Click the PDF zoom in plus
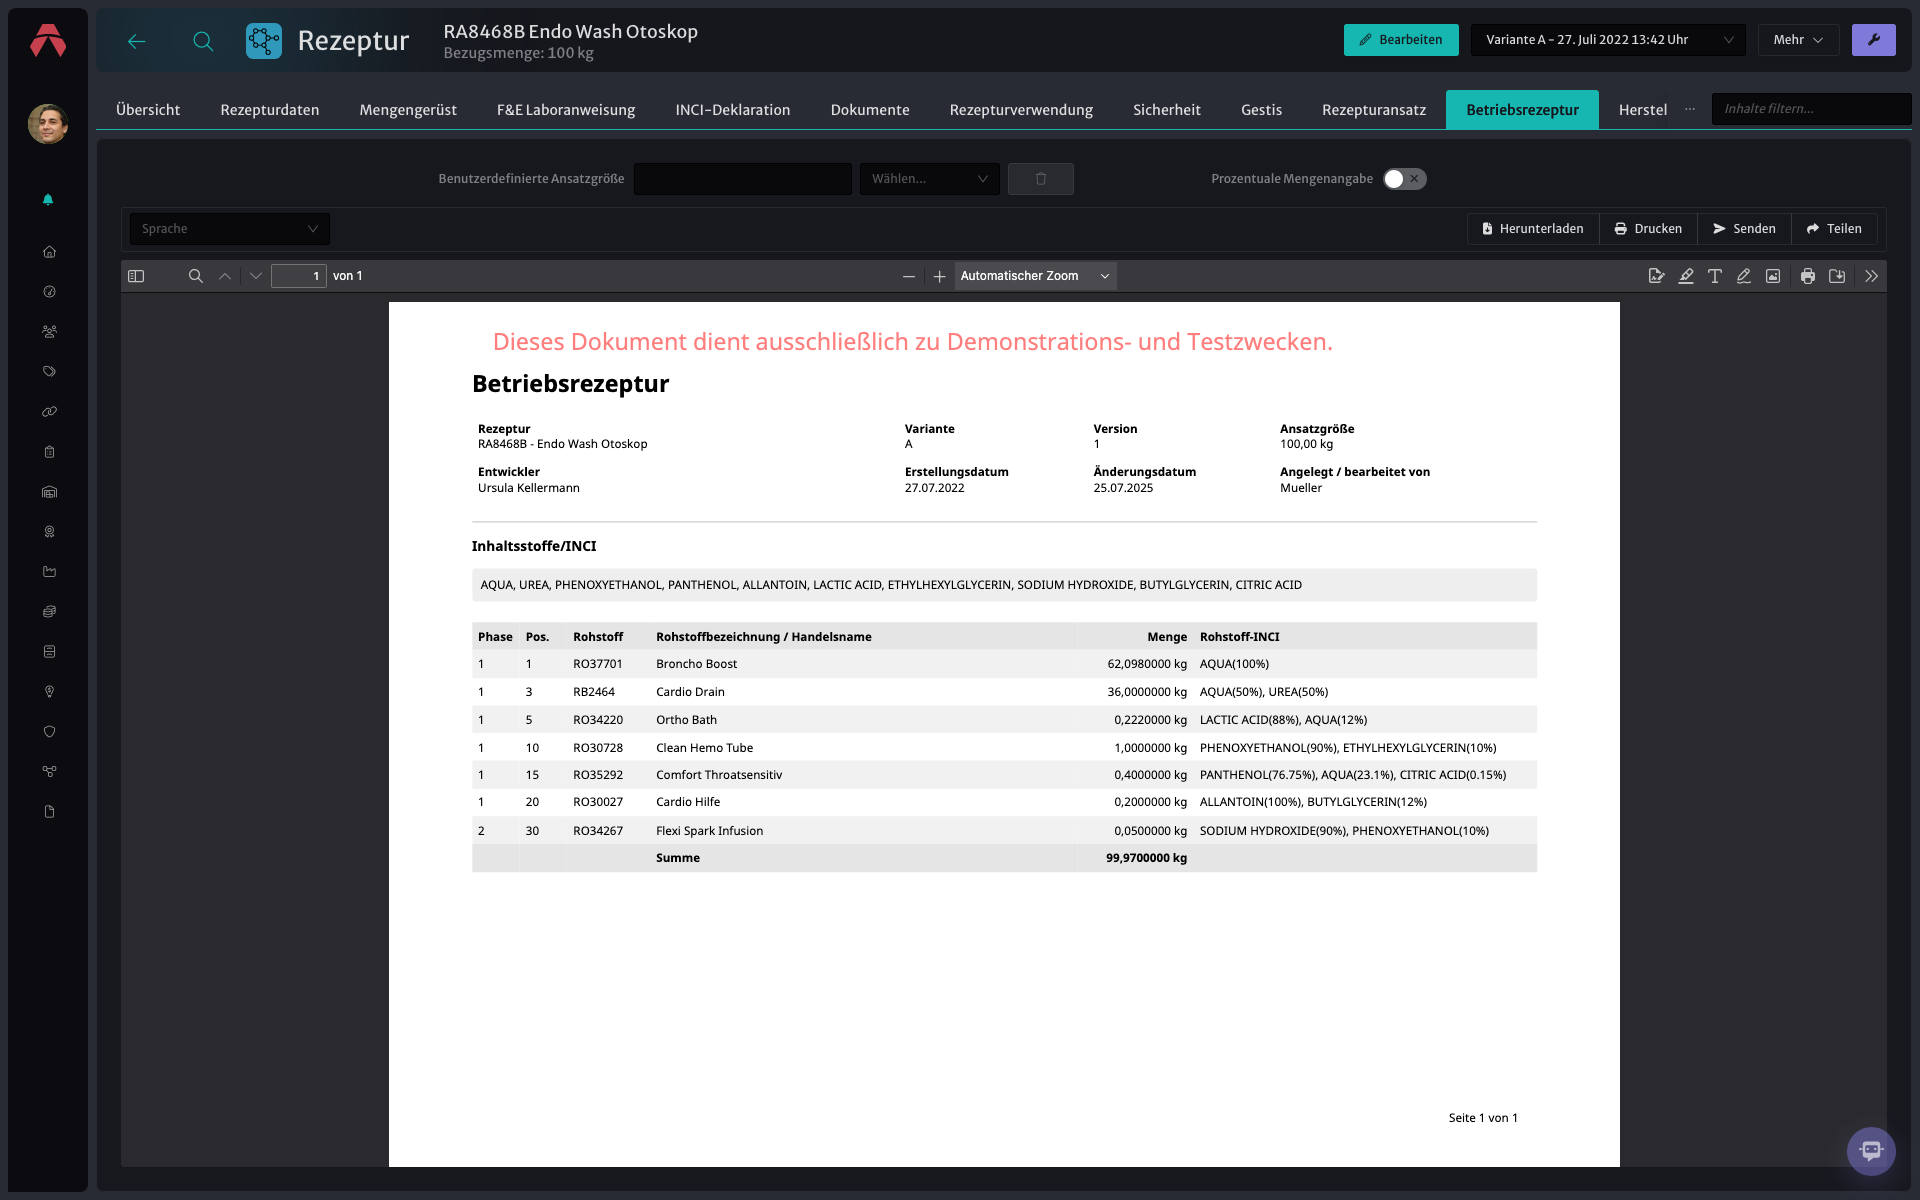Screen dimensions: 1920x1200 [x=939, y=276]
